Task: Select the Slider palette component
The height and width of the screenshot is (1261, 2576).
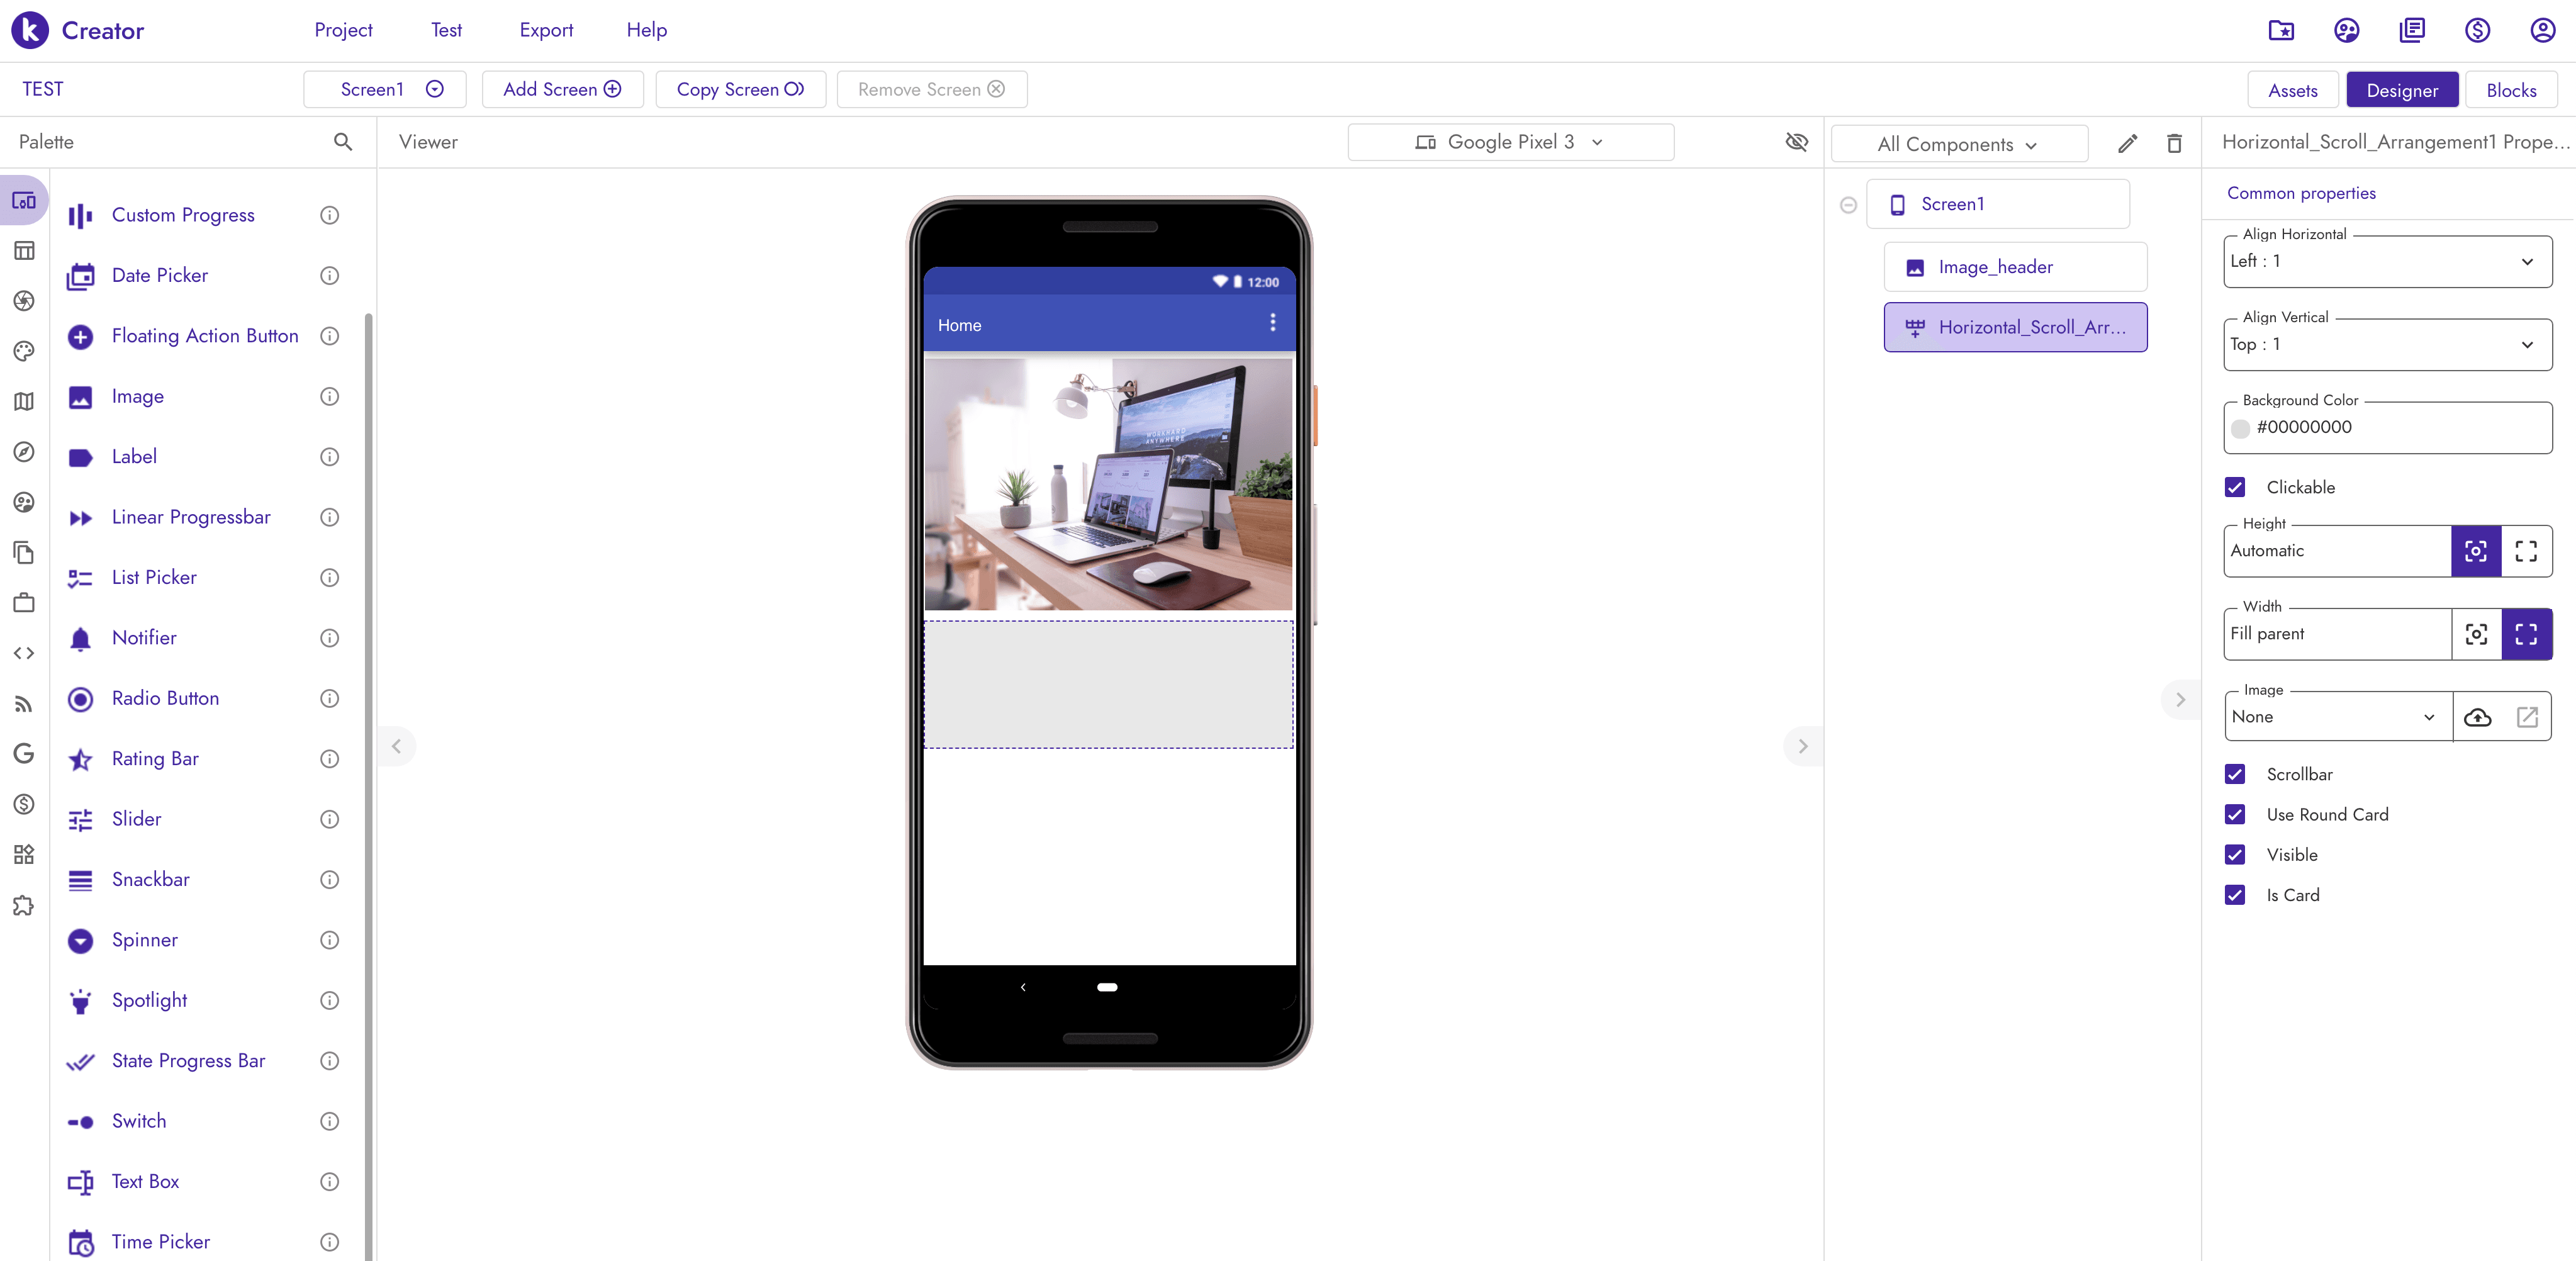Action: pos(136,819)
